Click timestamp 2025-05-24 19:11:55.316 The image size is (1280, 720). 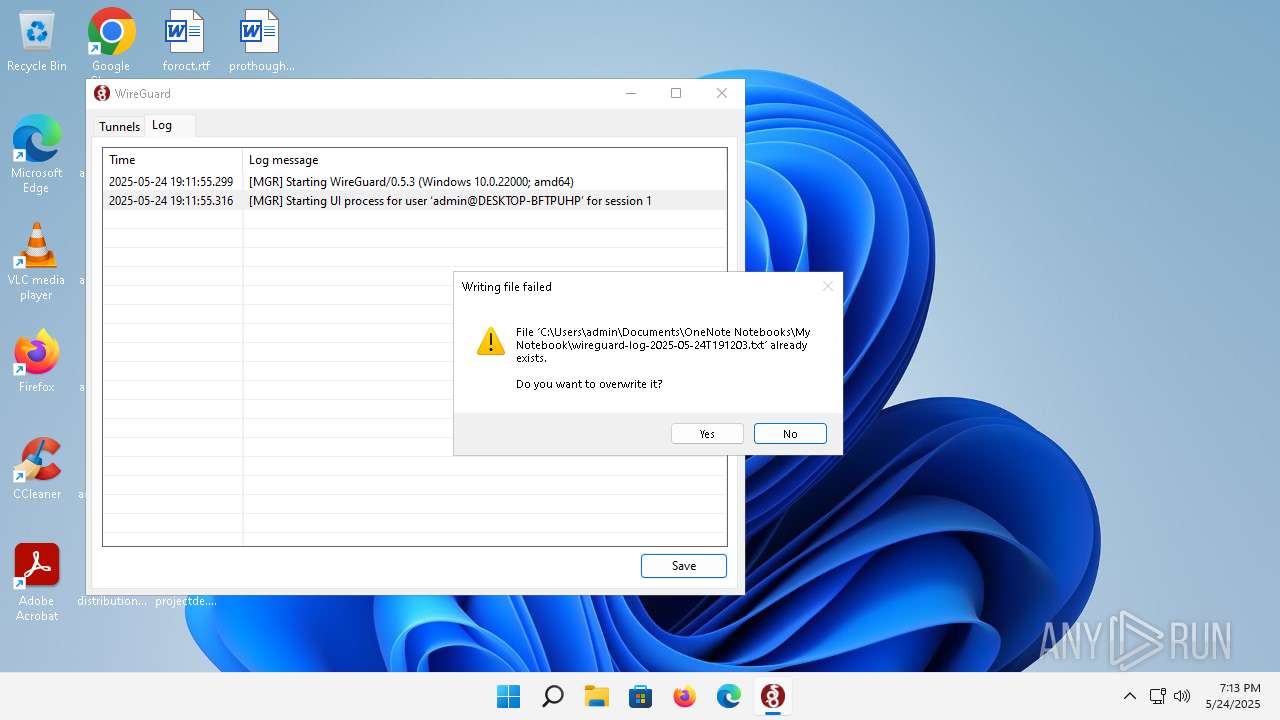pyautogui.click(x=171, y=201)
